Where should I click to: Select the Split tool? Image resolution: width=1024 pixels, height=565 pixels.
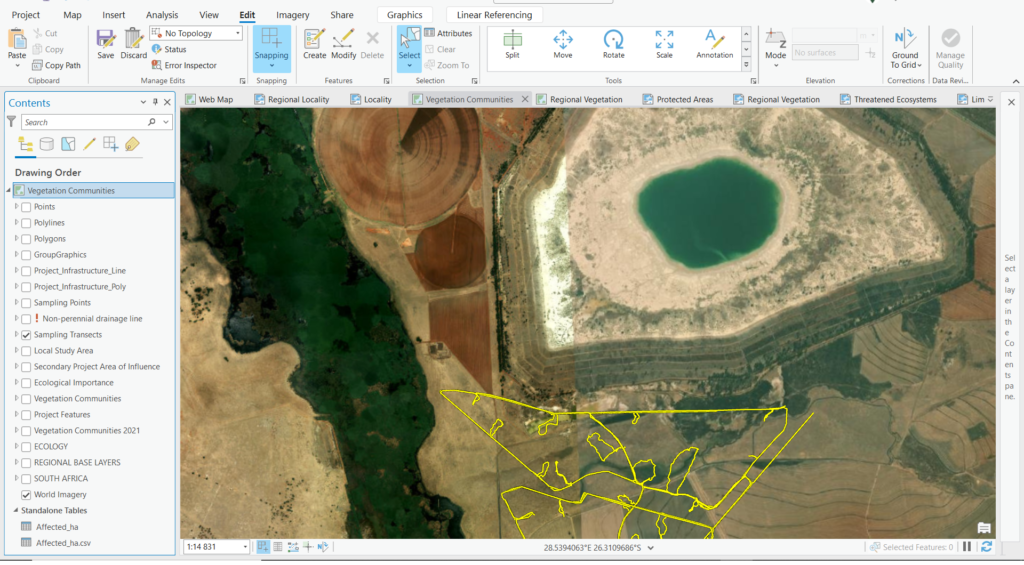coord(512,42)
